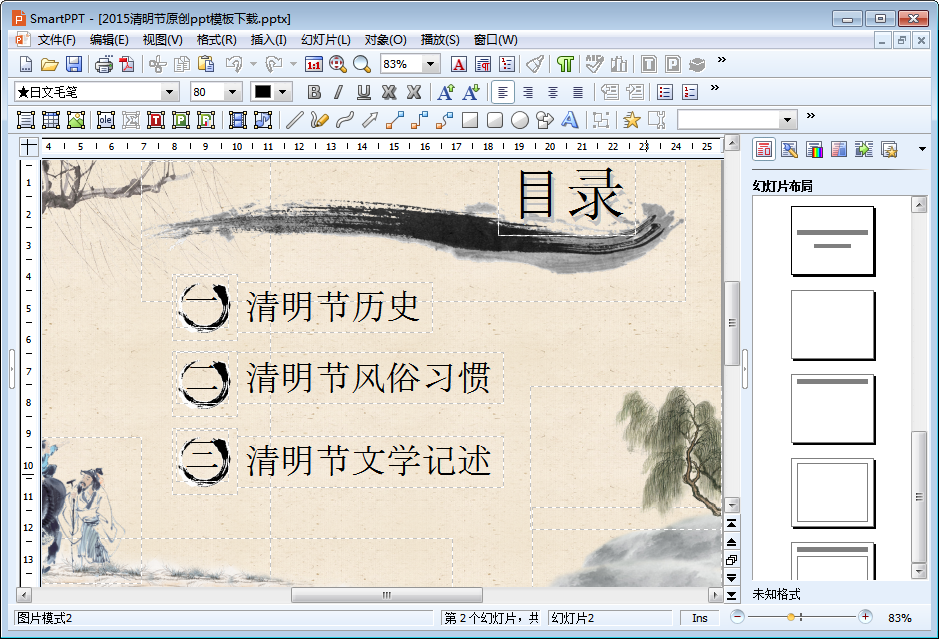Decrease font size icon
The width and height of the screenshot is (939, 639).
click(471, 92)
